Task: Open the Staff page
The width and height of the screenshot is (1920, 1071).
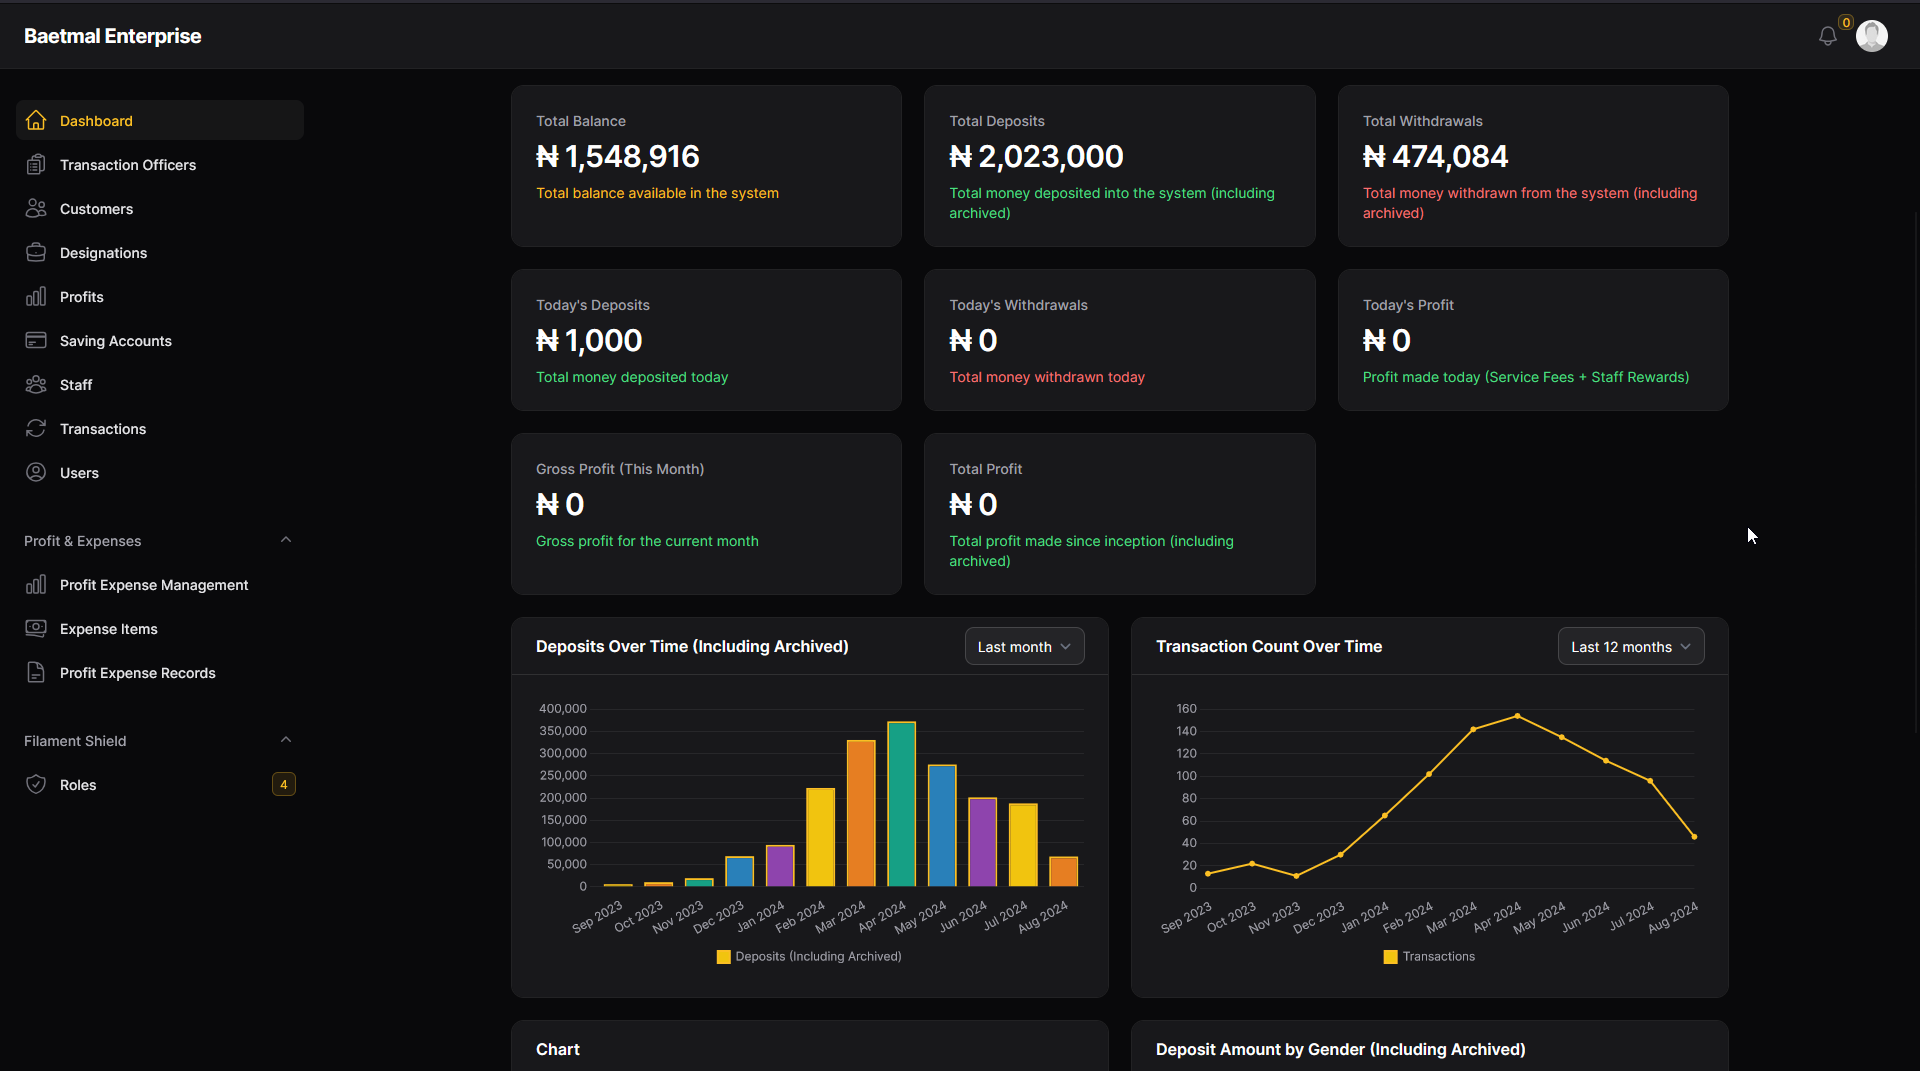Action: tap(75, 384)
